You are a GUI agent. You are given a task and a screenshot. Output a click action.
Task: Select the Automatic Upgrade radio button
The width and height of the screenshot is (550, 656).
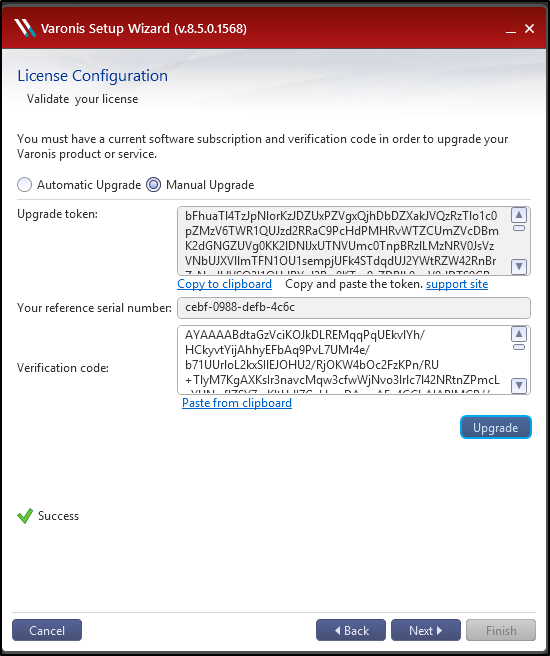[24, 184]
